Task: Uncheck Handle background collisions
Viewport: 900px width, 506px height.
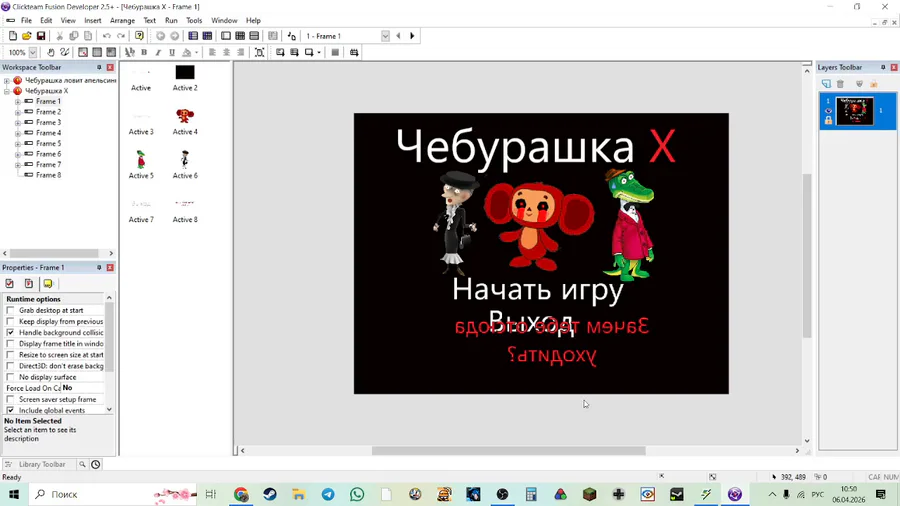Action: (x=10, y=332)
